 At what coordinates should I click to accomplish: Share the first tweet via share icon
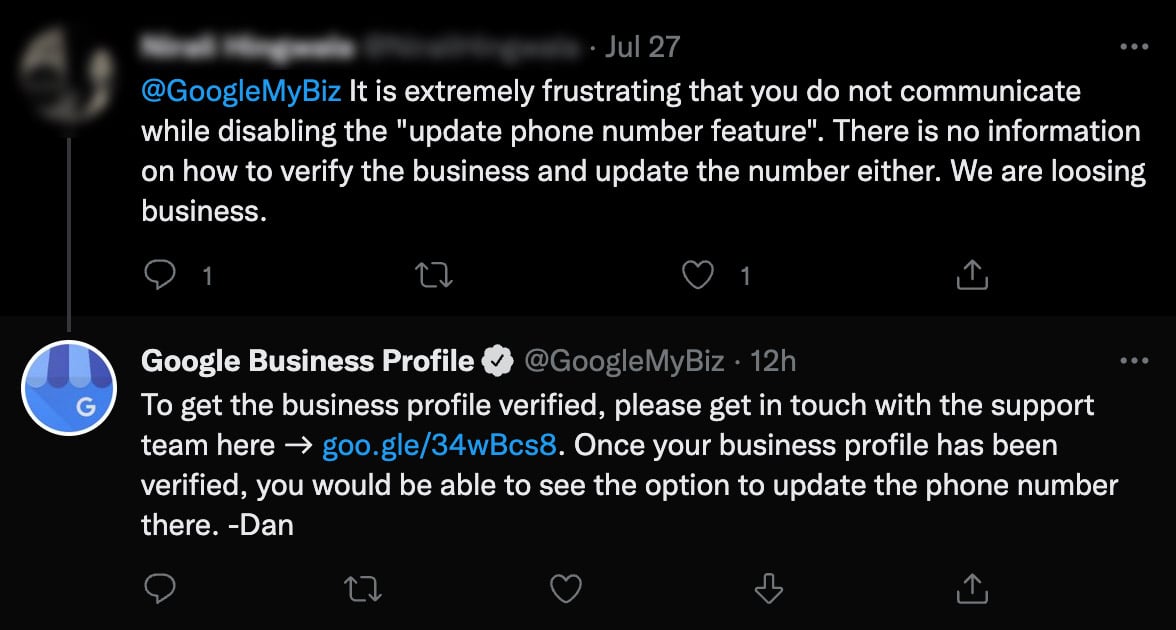tap(972, 275)
